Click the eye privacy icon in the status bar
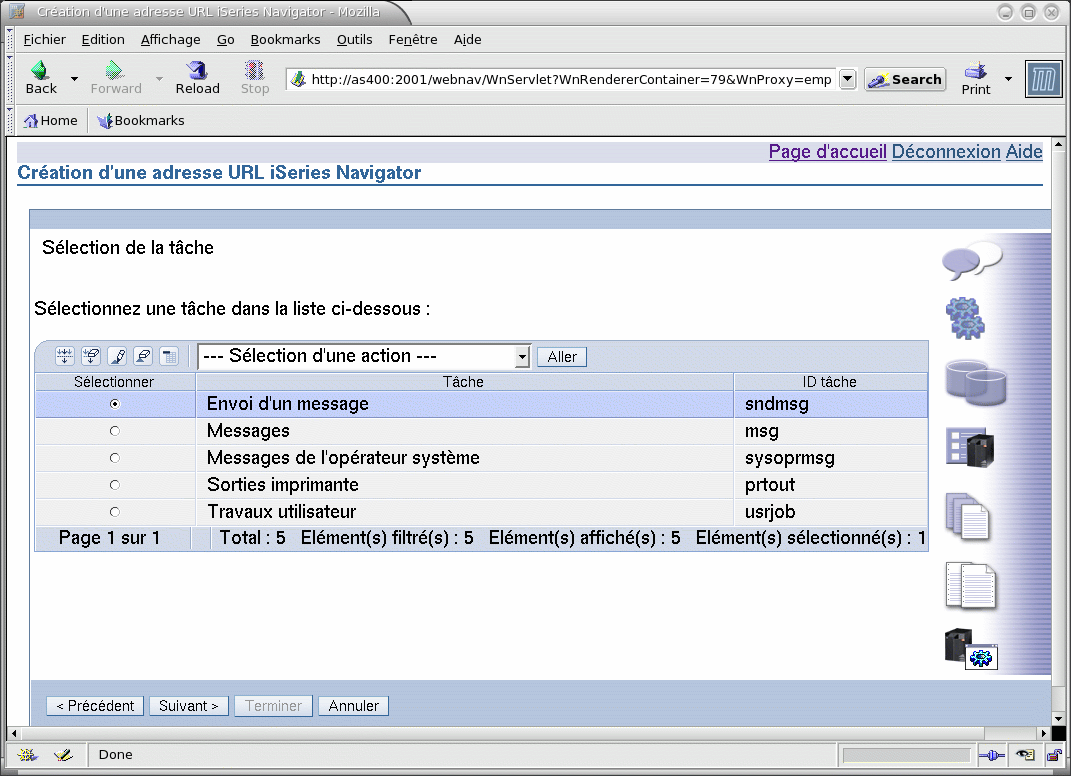 click(x=1025, y=755)
